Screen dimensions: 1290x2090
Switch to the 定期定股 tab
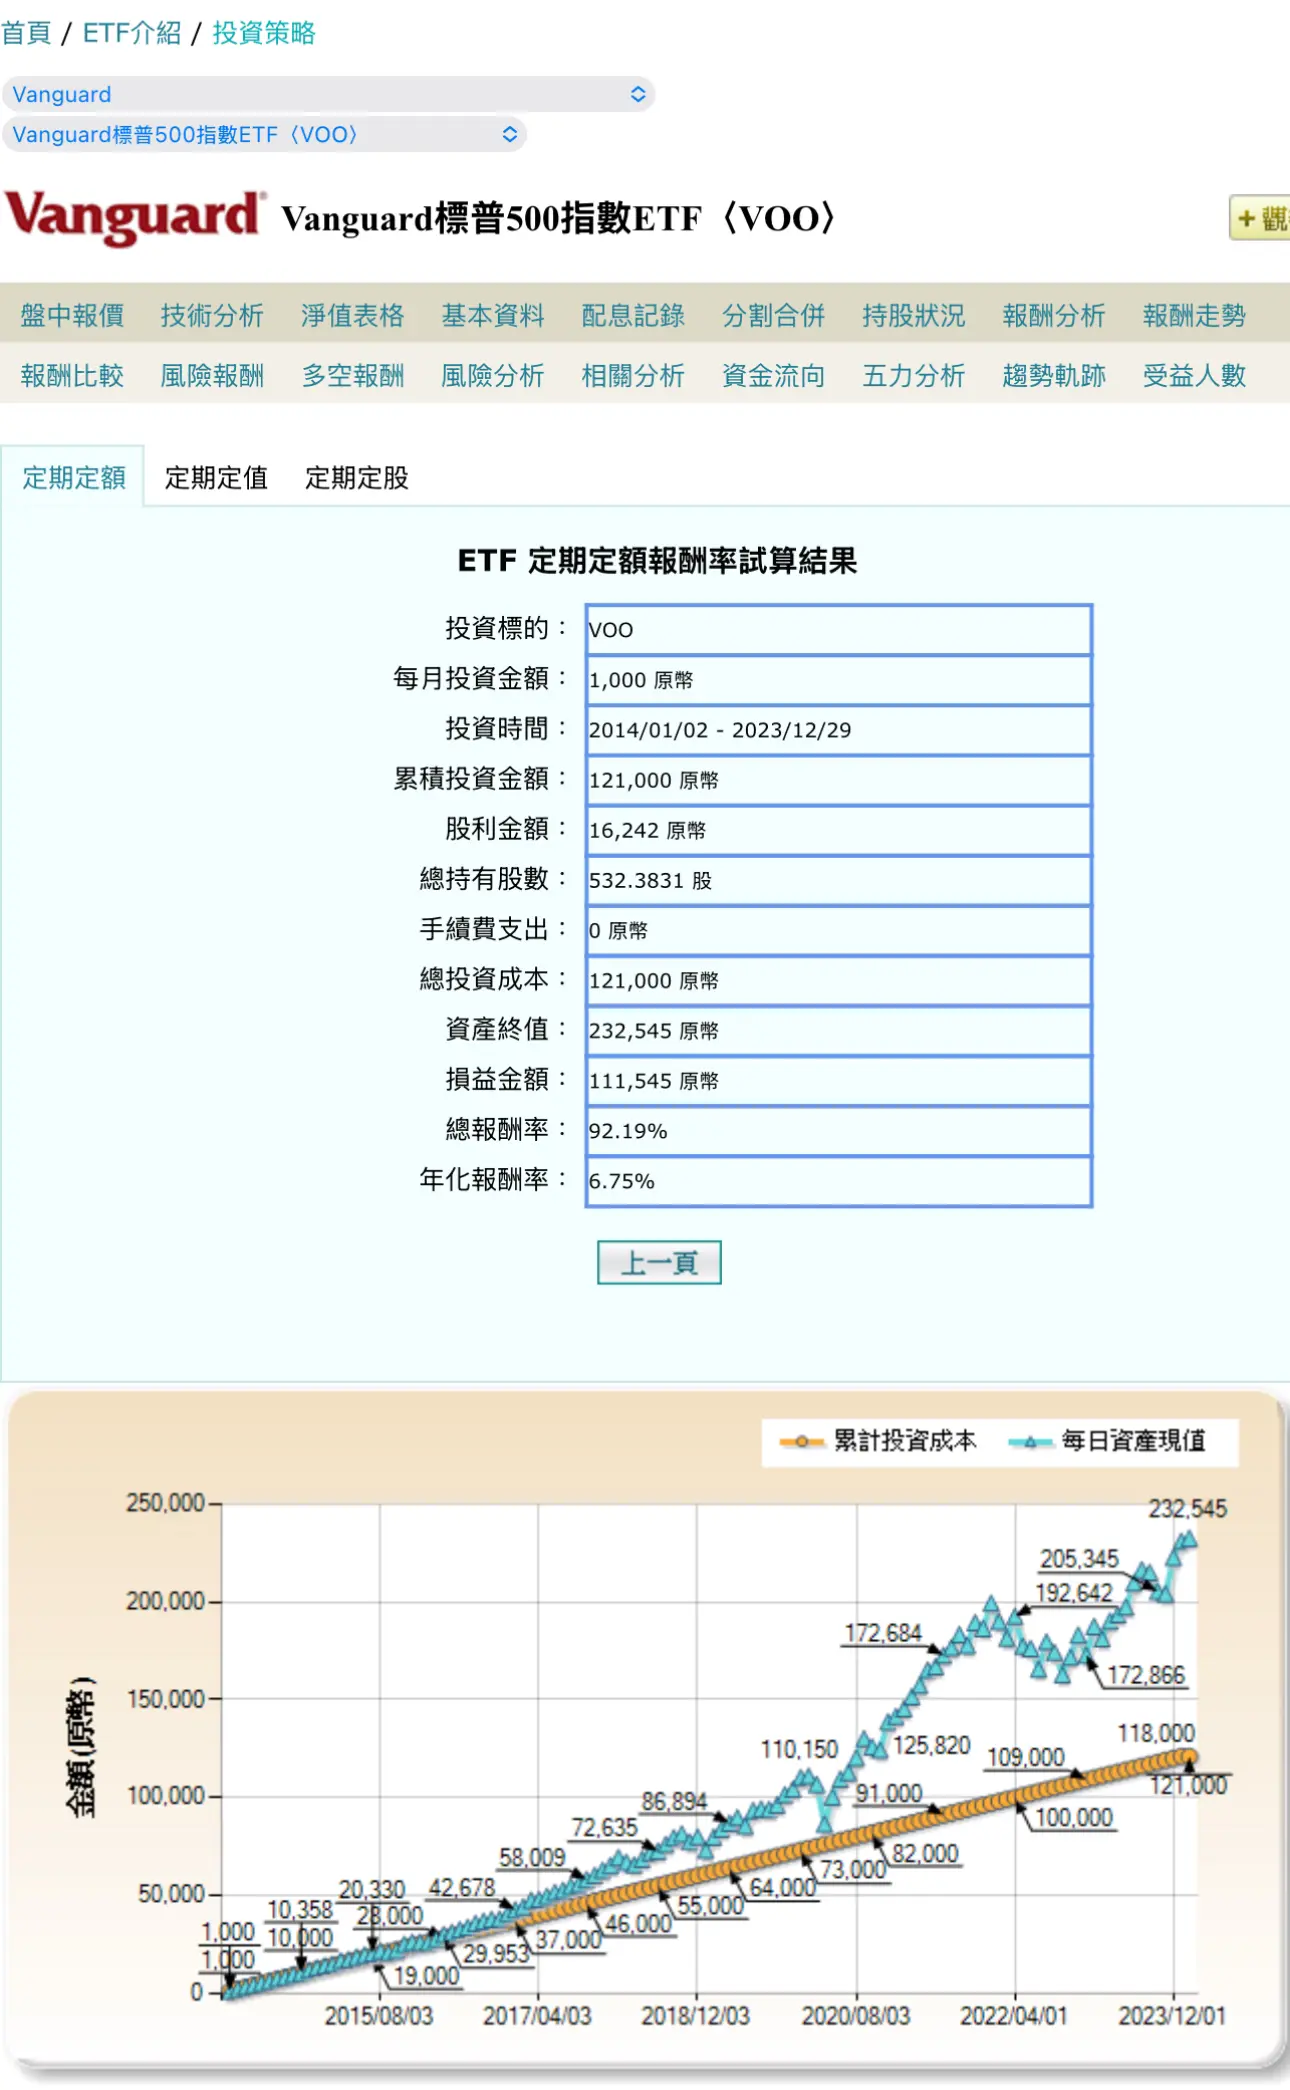357,478
